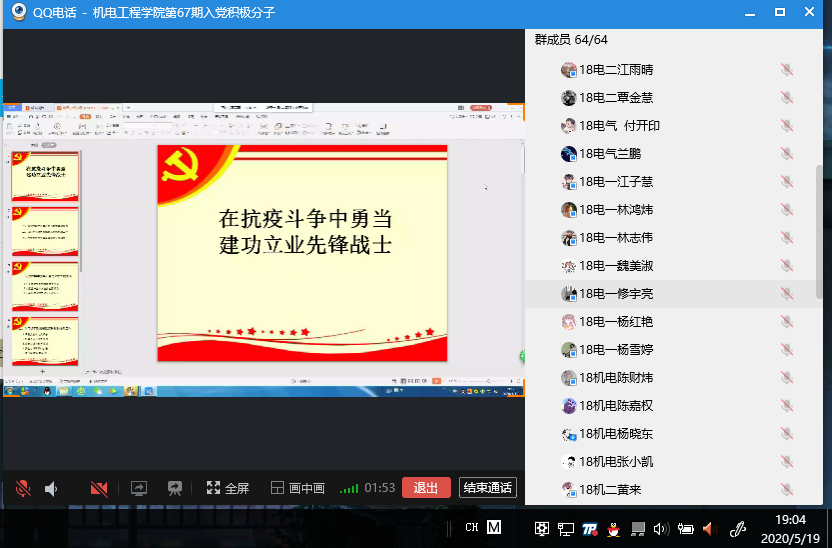832x548 pixels.
Task: Click the first slide thumbnail in shared screen
Action: [45, 176]
